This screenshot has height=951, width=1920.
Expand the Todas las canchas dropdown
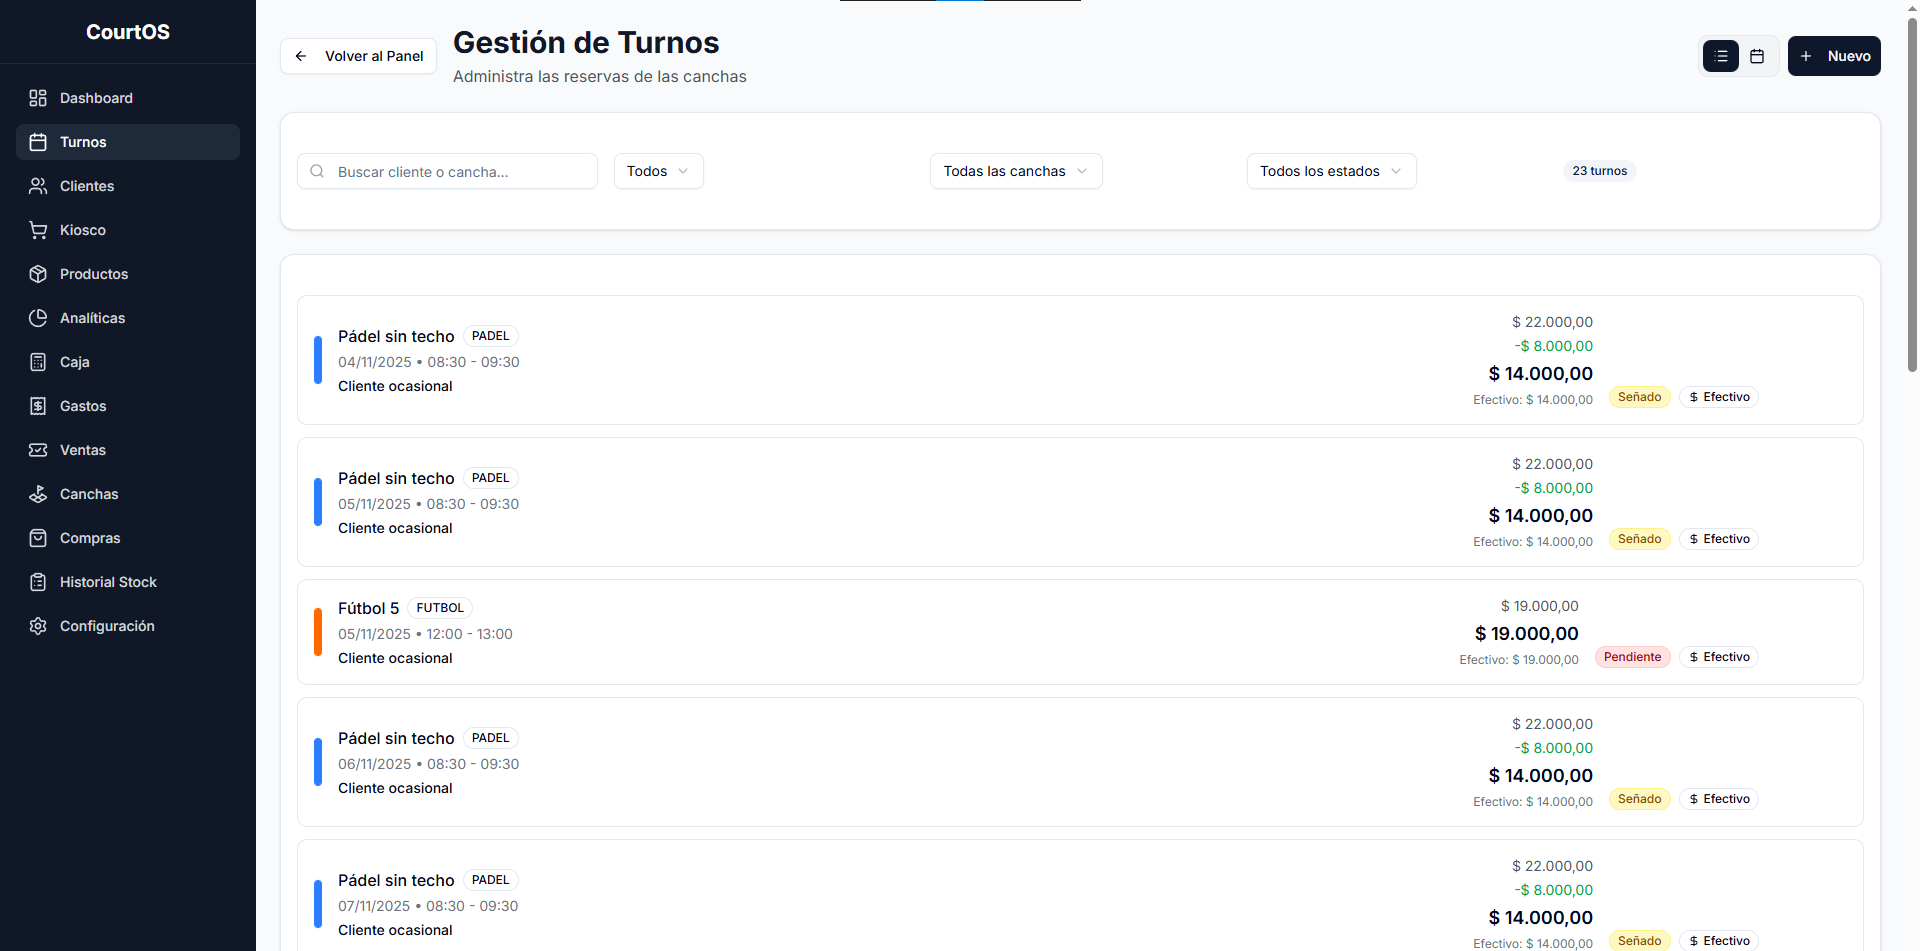click(x=1015, y=171)
